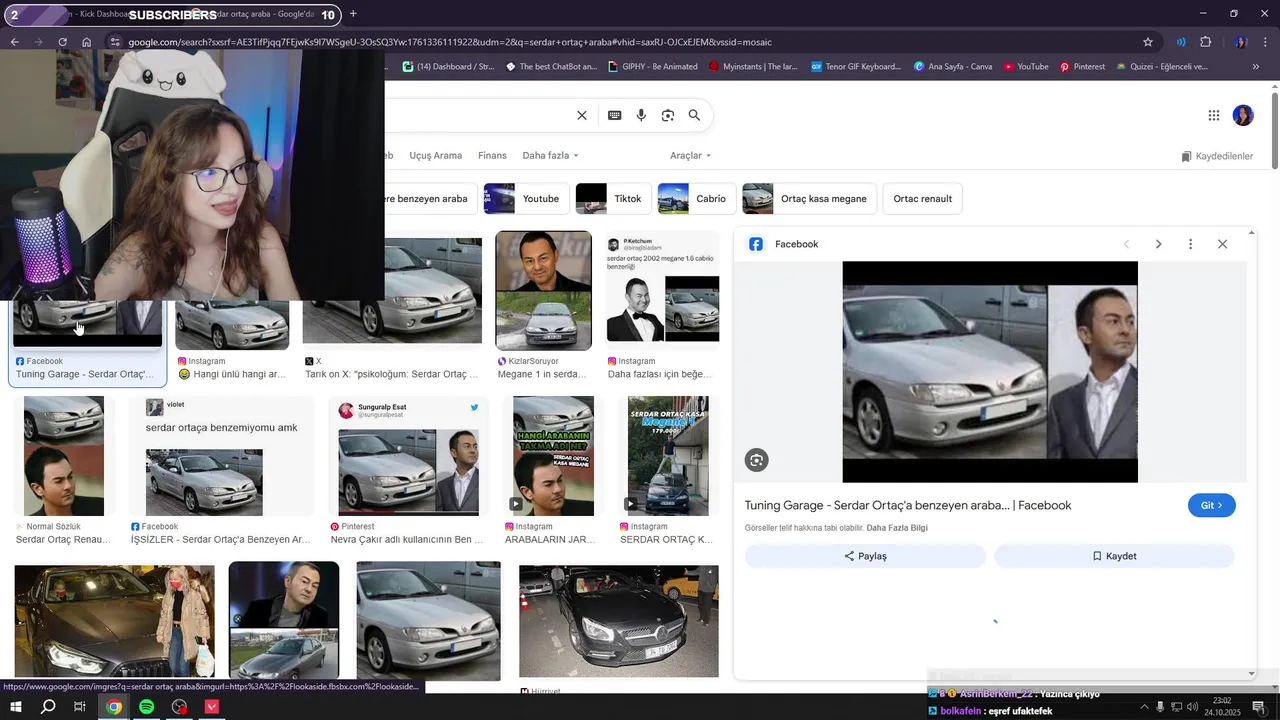Open the Hürriyet black Mercedes thumbnail
1280x720 pixels.
pos(619,621)
